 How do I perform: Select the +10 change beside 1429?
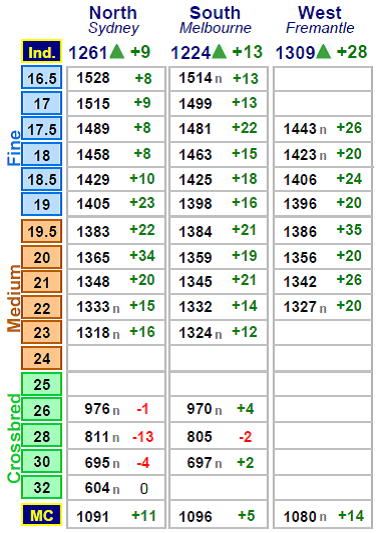(x=142, y=179)
